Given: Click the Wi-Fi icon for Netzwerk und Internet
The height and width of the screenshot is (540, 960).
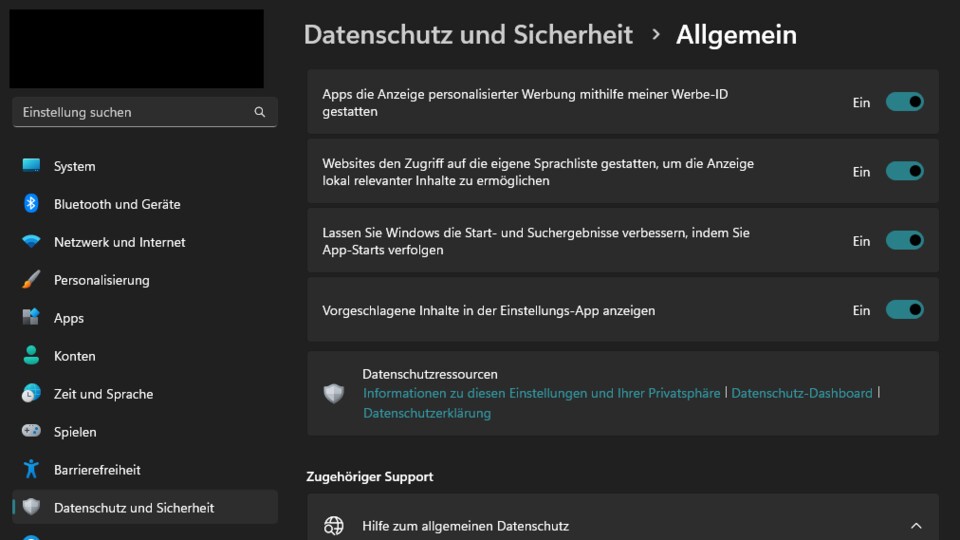Looking at the screenshot, I should pyautogui.click(x=31, y=241).
